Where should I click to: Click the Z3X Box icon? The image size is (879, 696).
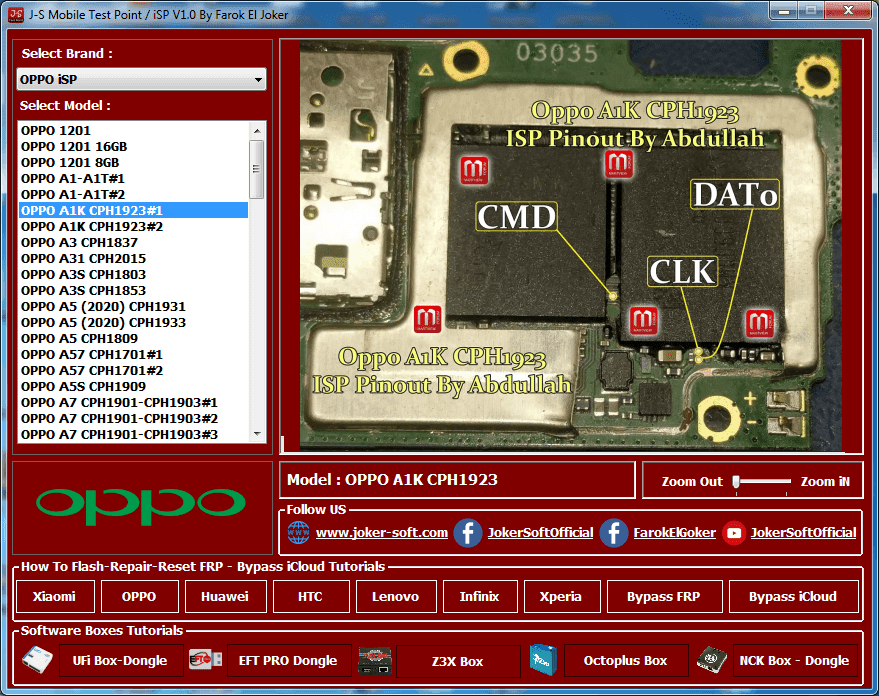(x=375, y=661)
